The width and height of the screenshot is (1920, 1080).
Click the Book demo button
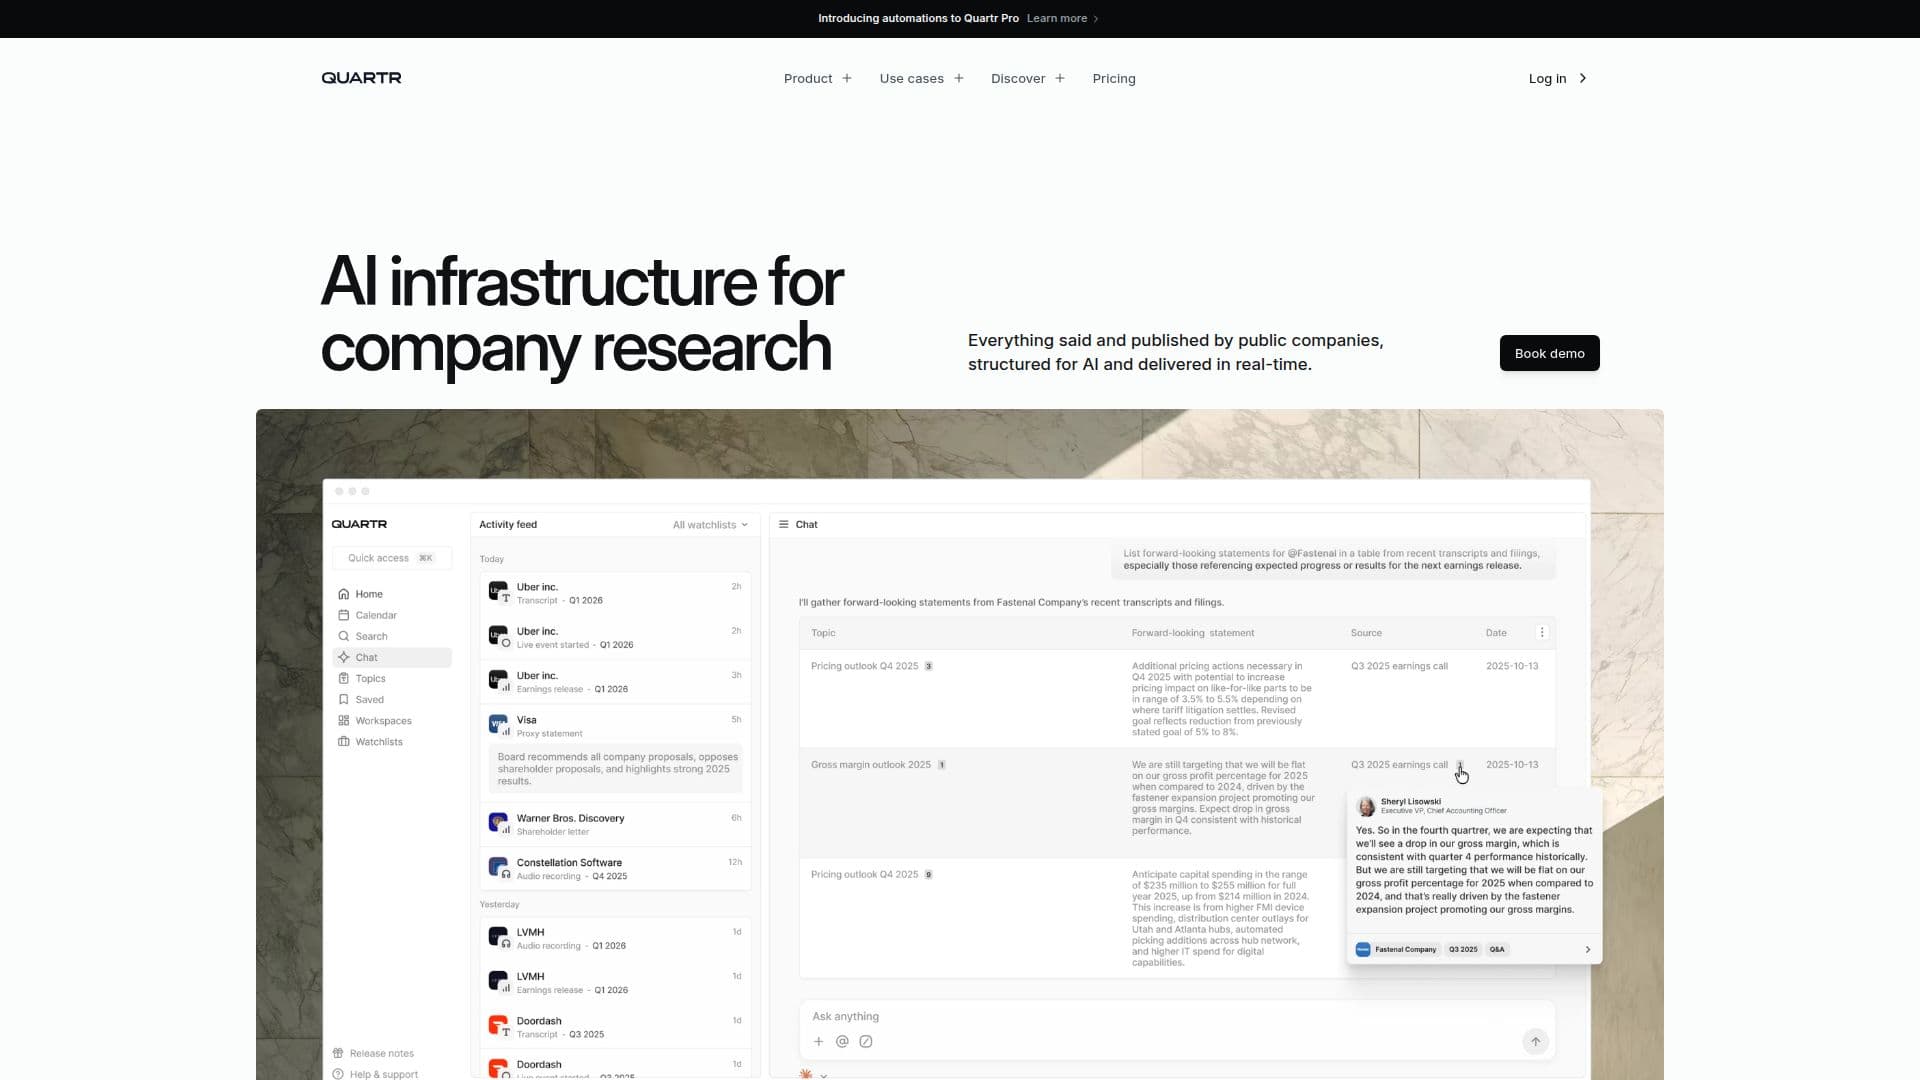[x=1549, y=353]
